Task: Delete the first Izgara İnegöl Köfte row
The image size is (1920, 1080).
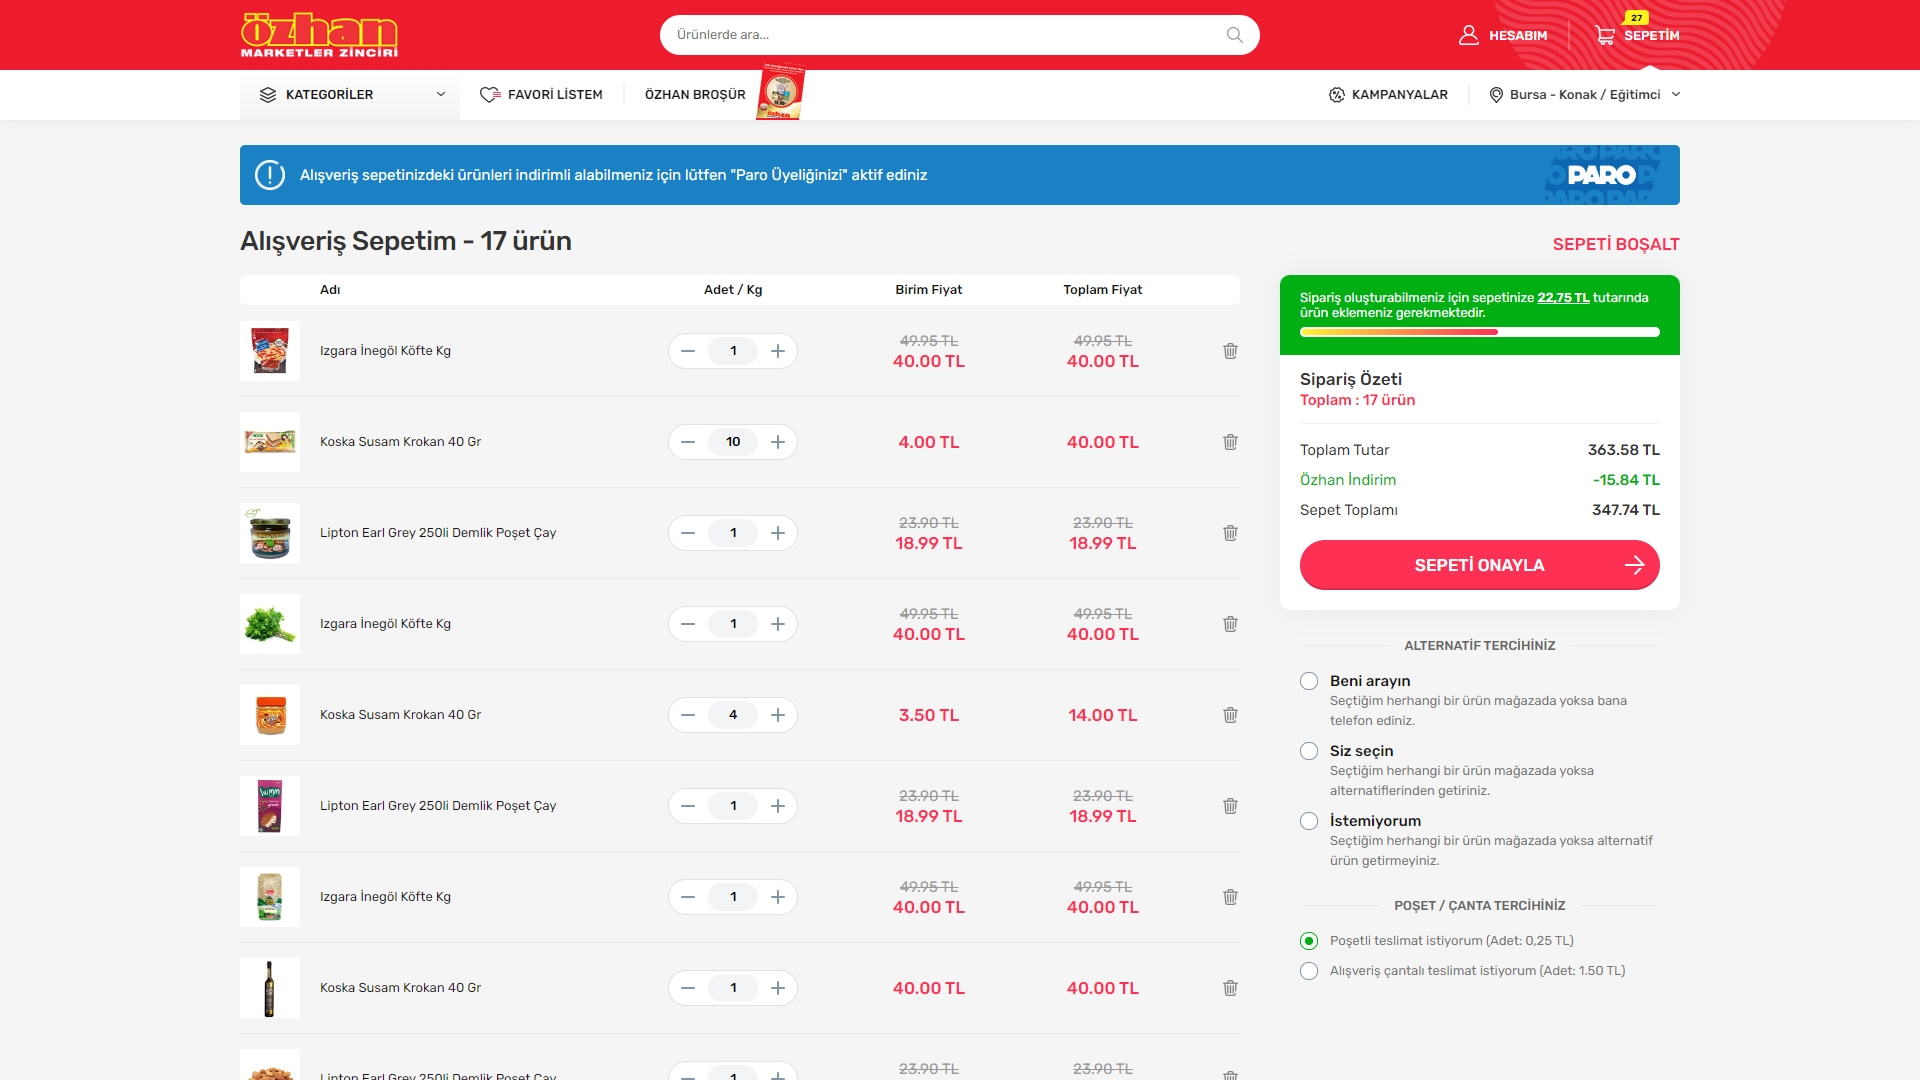Action: pos(1230,351)
